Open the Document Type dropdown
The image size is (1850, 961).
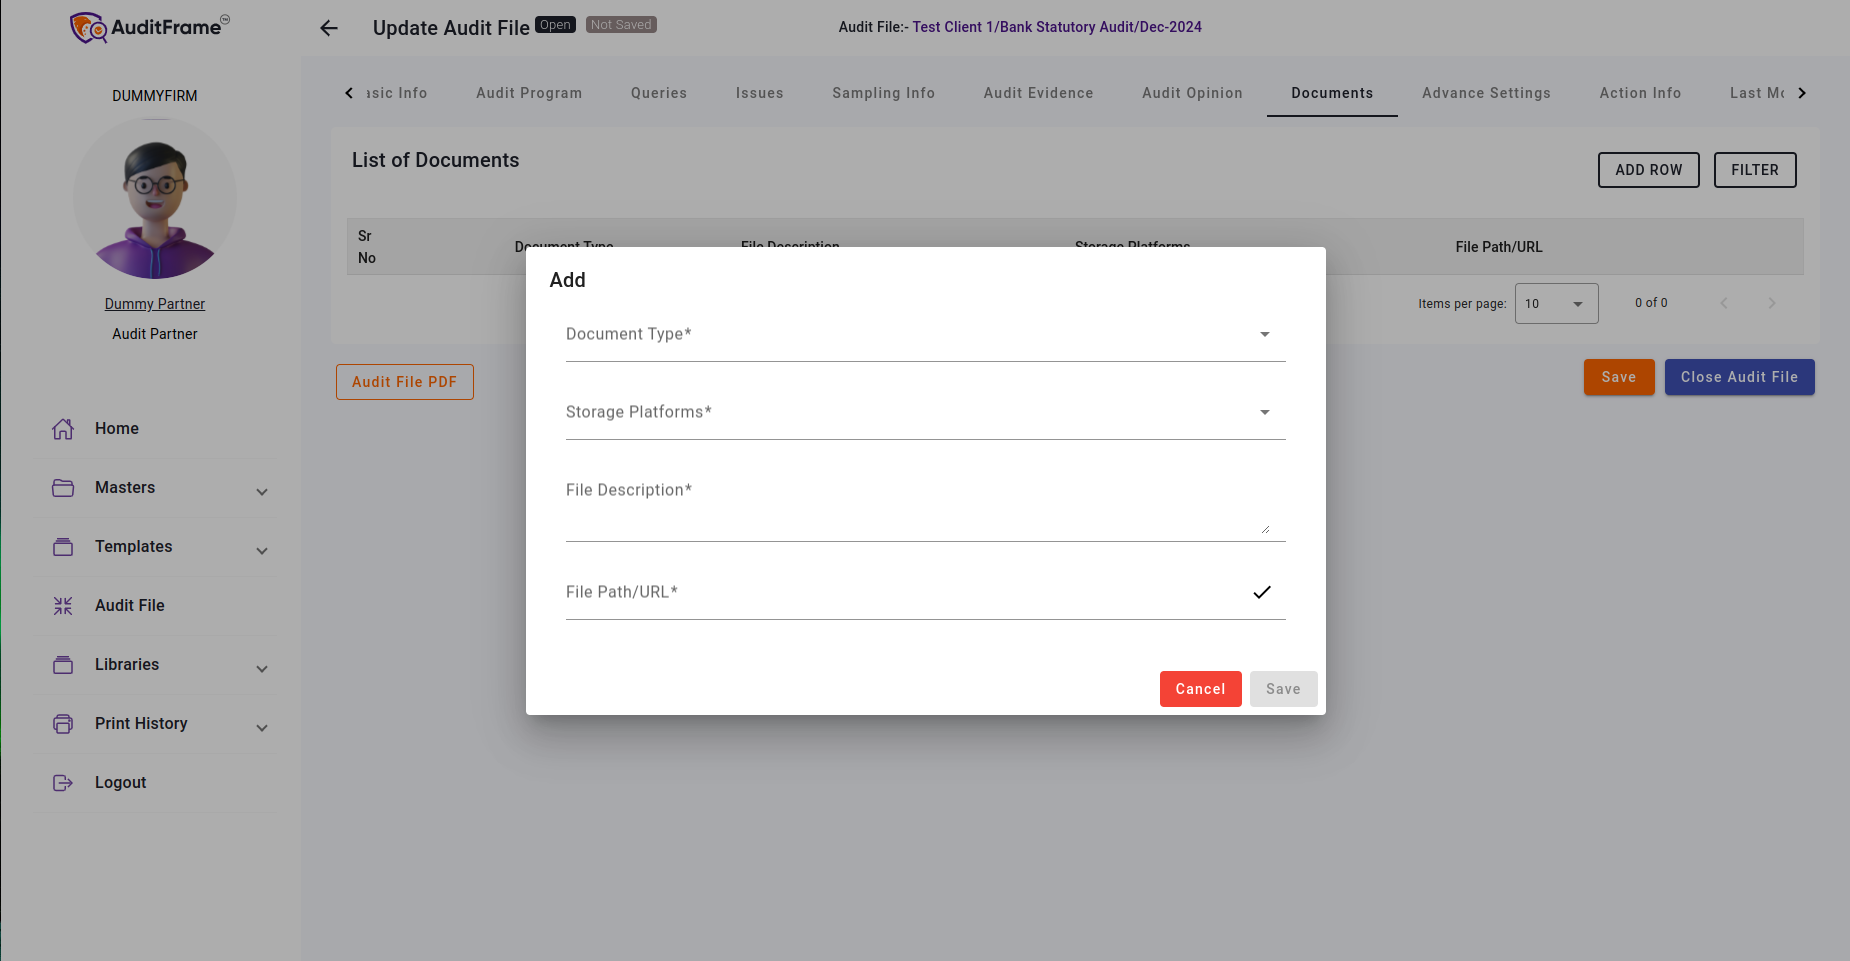(924, 335)
